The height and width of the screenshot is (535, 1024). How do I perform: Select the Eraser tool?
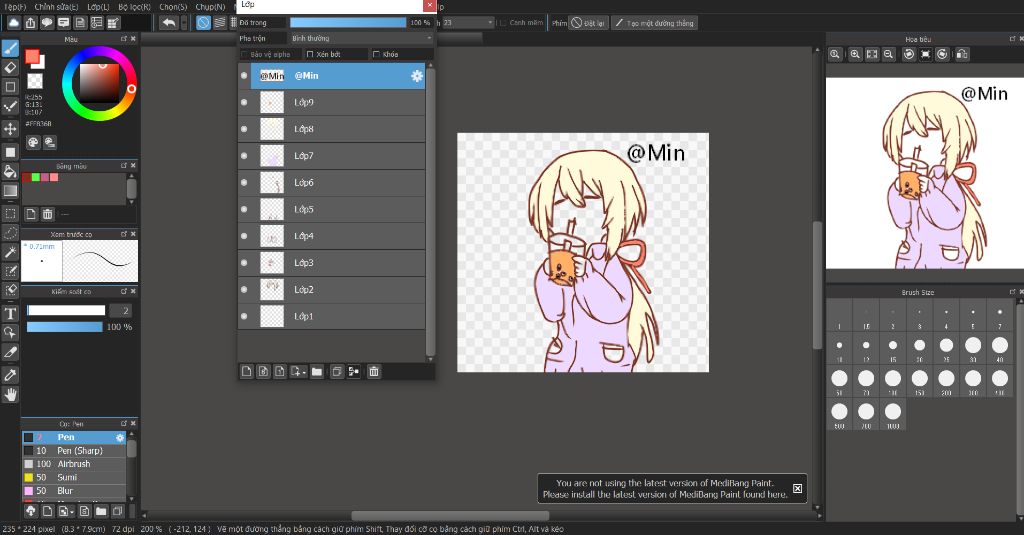pos(10,67)
